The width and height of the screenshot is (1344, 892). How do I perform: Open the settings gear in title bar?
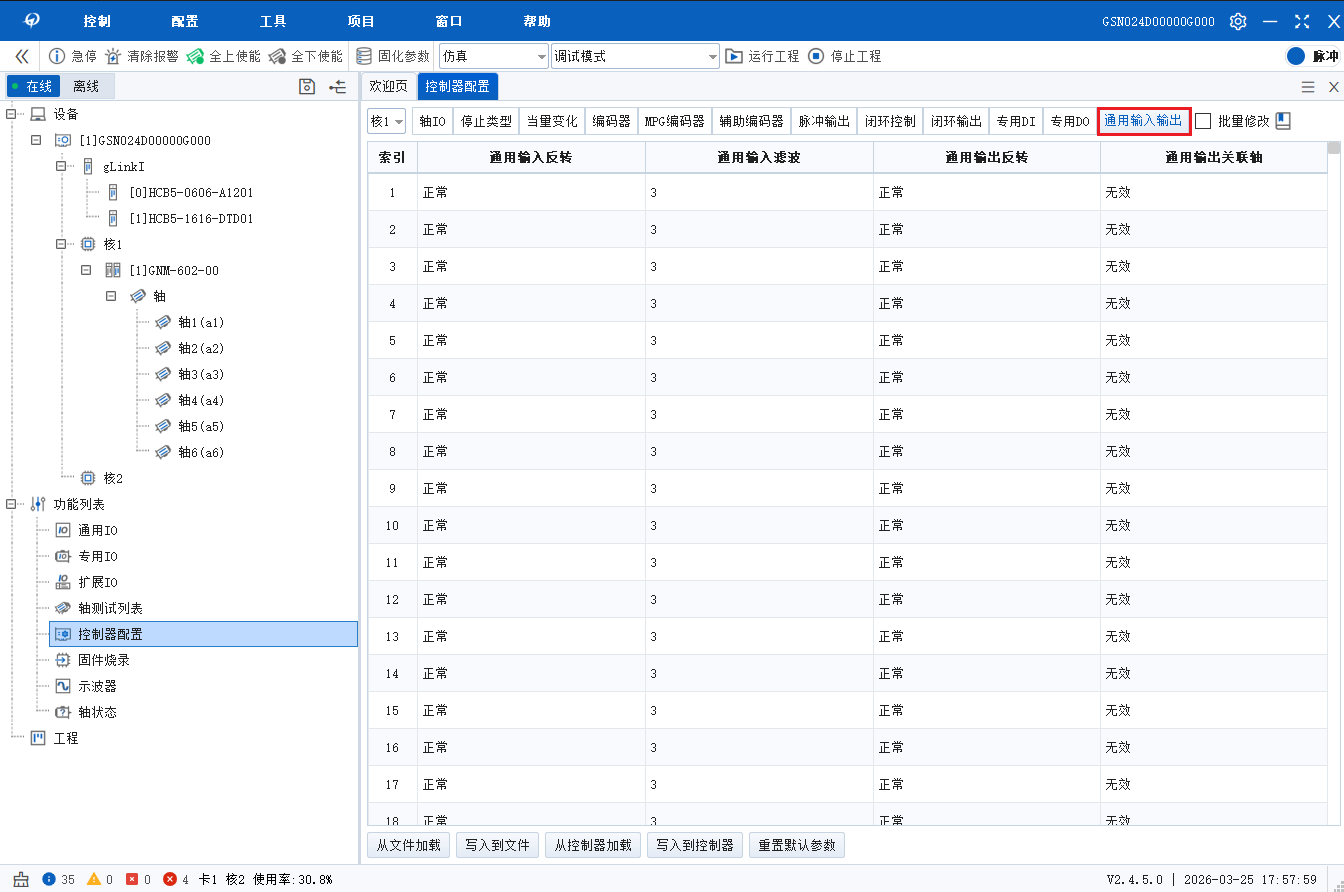[1238, 21]
